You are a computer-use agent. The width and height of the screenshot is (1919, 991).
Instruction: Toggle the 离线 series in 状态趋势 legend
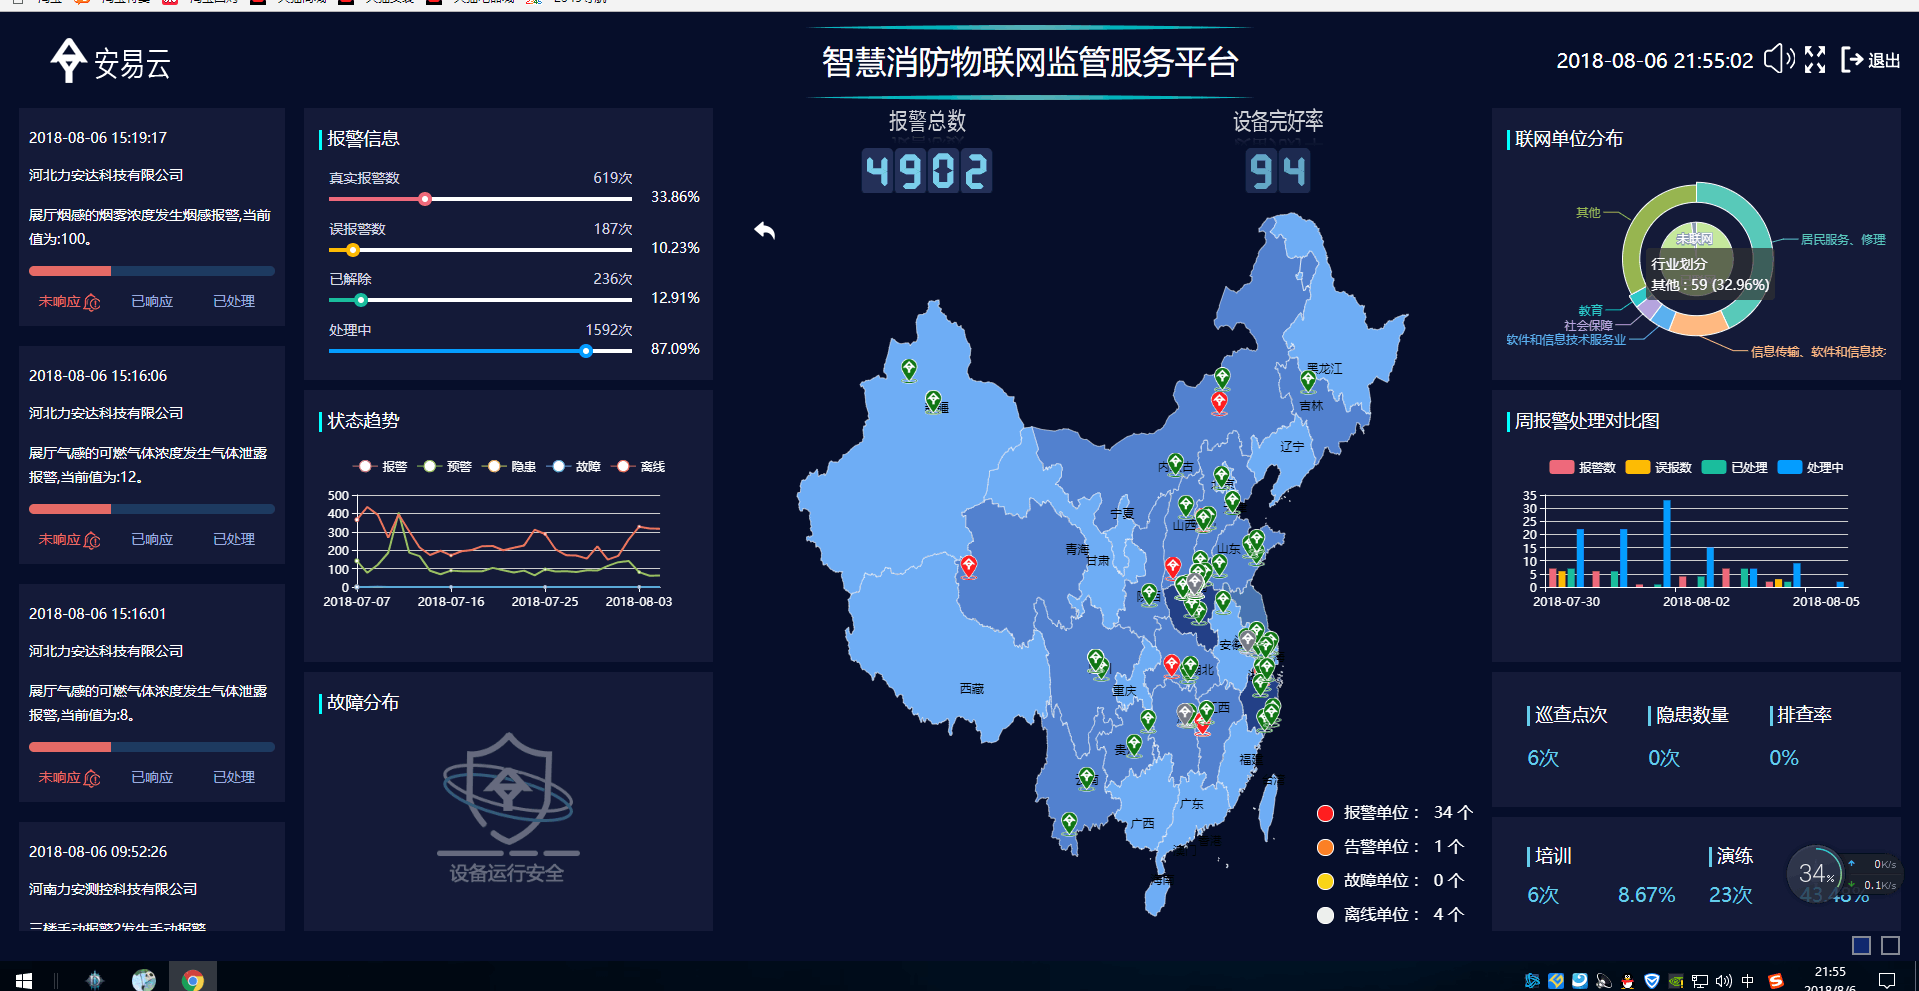click(x=640, y=467)
